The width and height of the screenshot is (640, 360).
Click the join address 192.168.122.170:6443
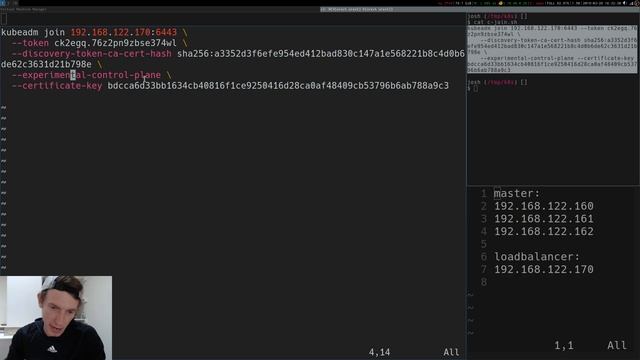click(x=124, y=32)
